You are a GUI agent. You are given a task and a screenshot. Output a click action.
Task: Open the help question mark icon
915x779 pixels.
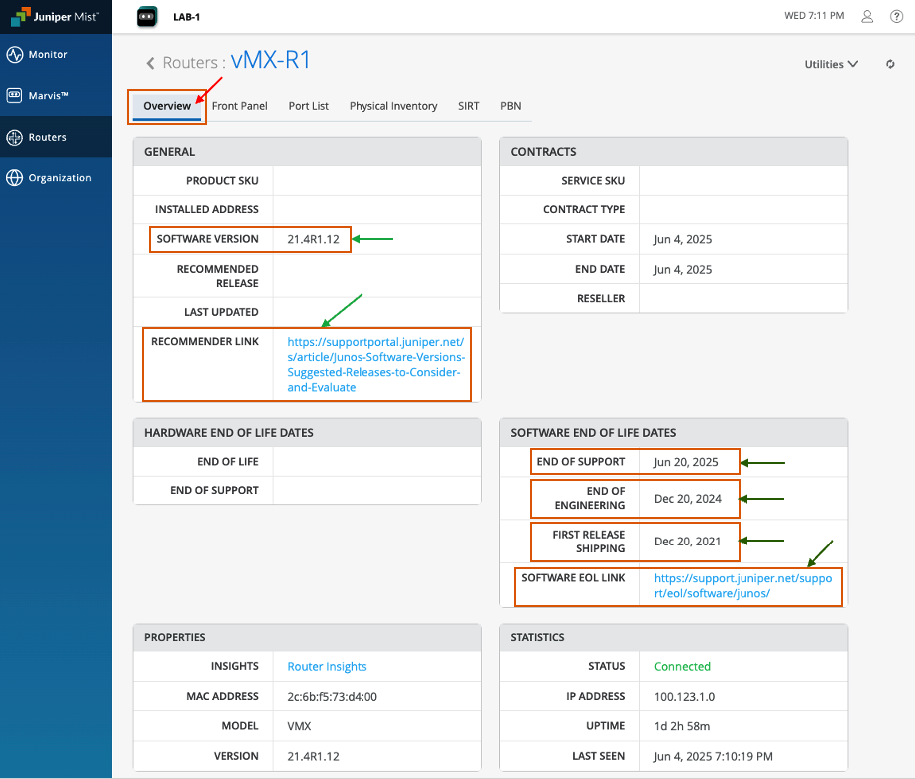click(x=896, y=16)
